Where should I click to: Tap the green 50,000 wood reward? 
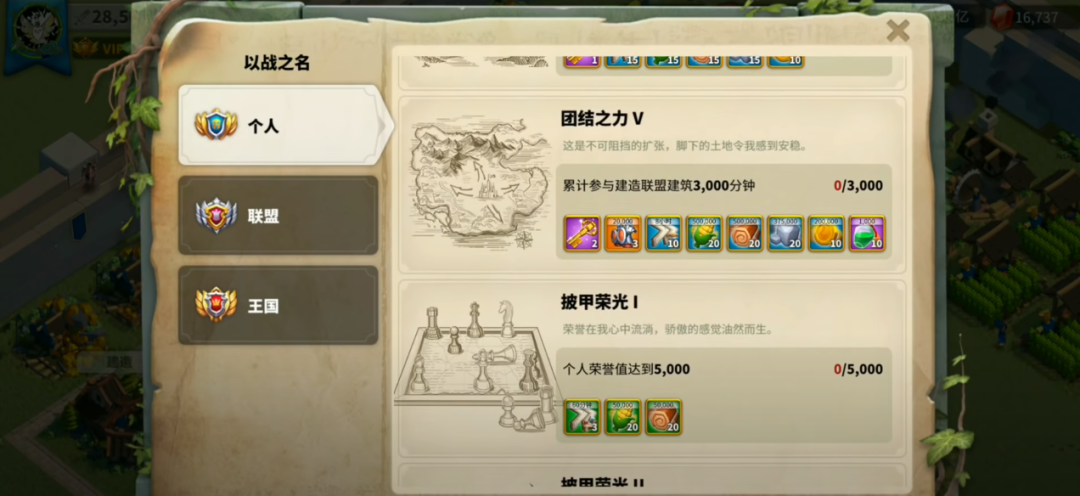pyautogui.click(x=663, y=417)
